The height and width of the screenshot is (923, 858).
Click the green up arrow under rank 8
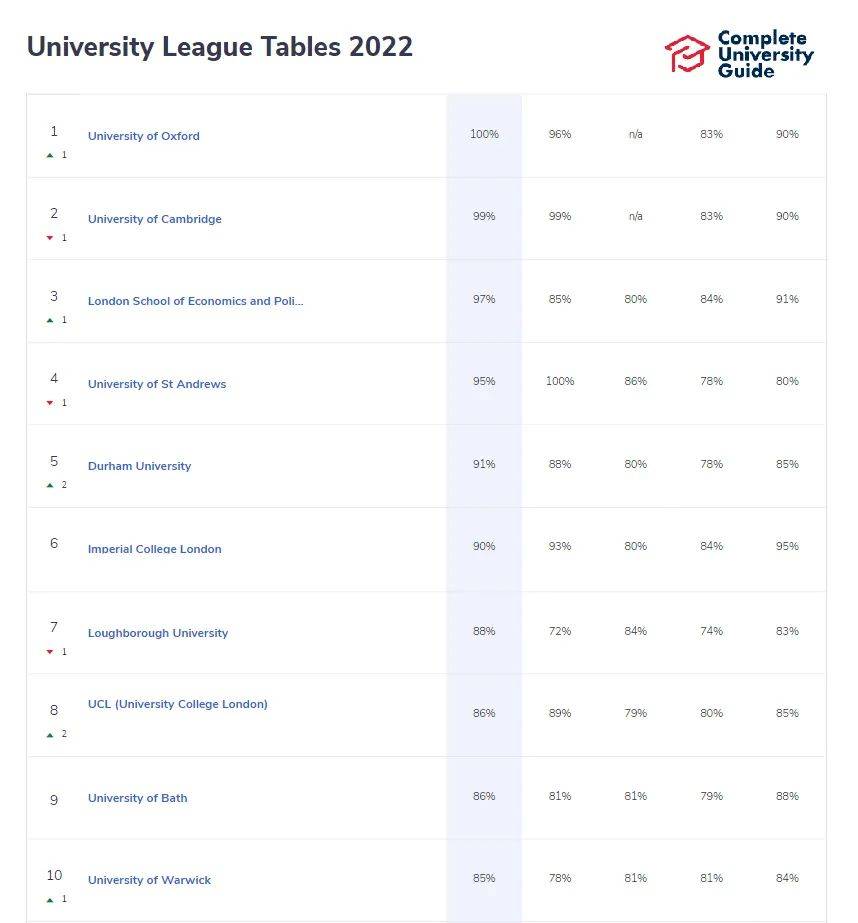coord(50,734)
